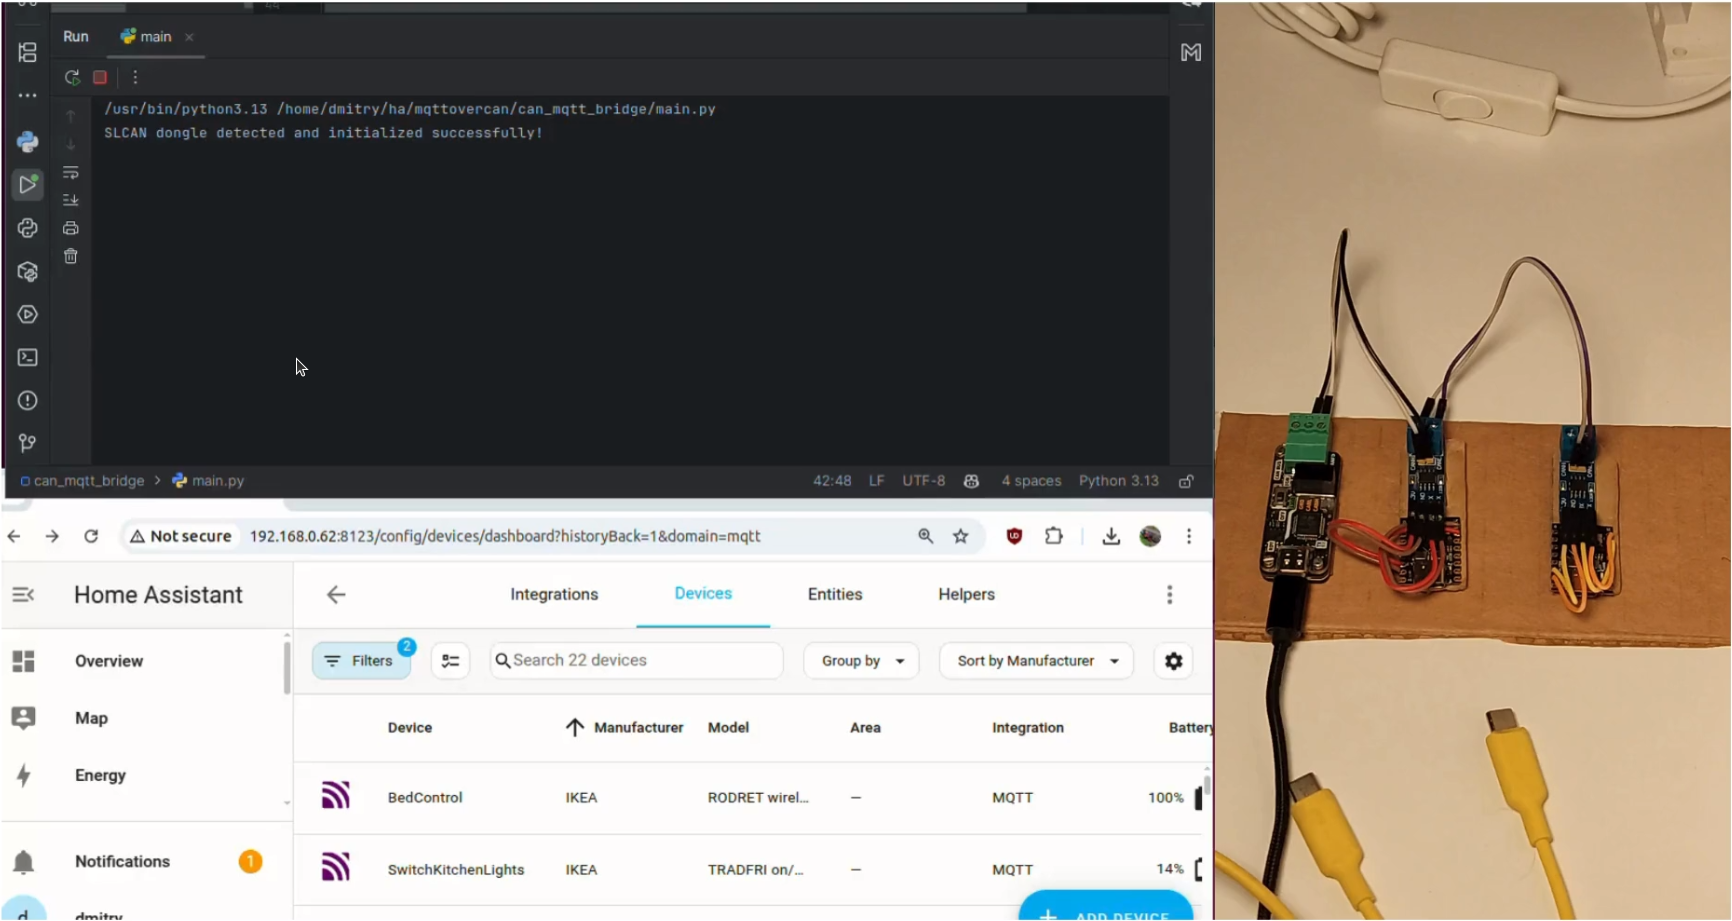Print the run console output
The height and width of the screenshot is (921, 1732).
coord(70,228)
